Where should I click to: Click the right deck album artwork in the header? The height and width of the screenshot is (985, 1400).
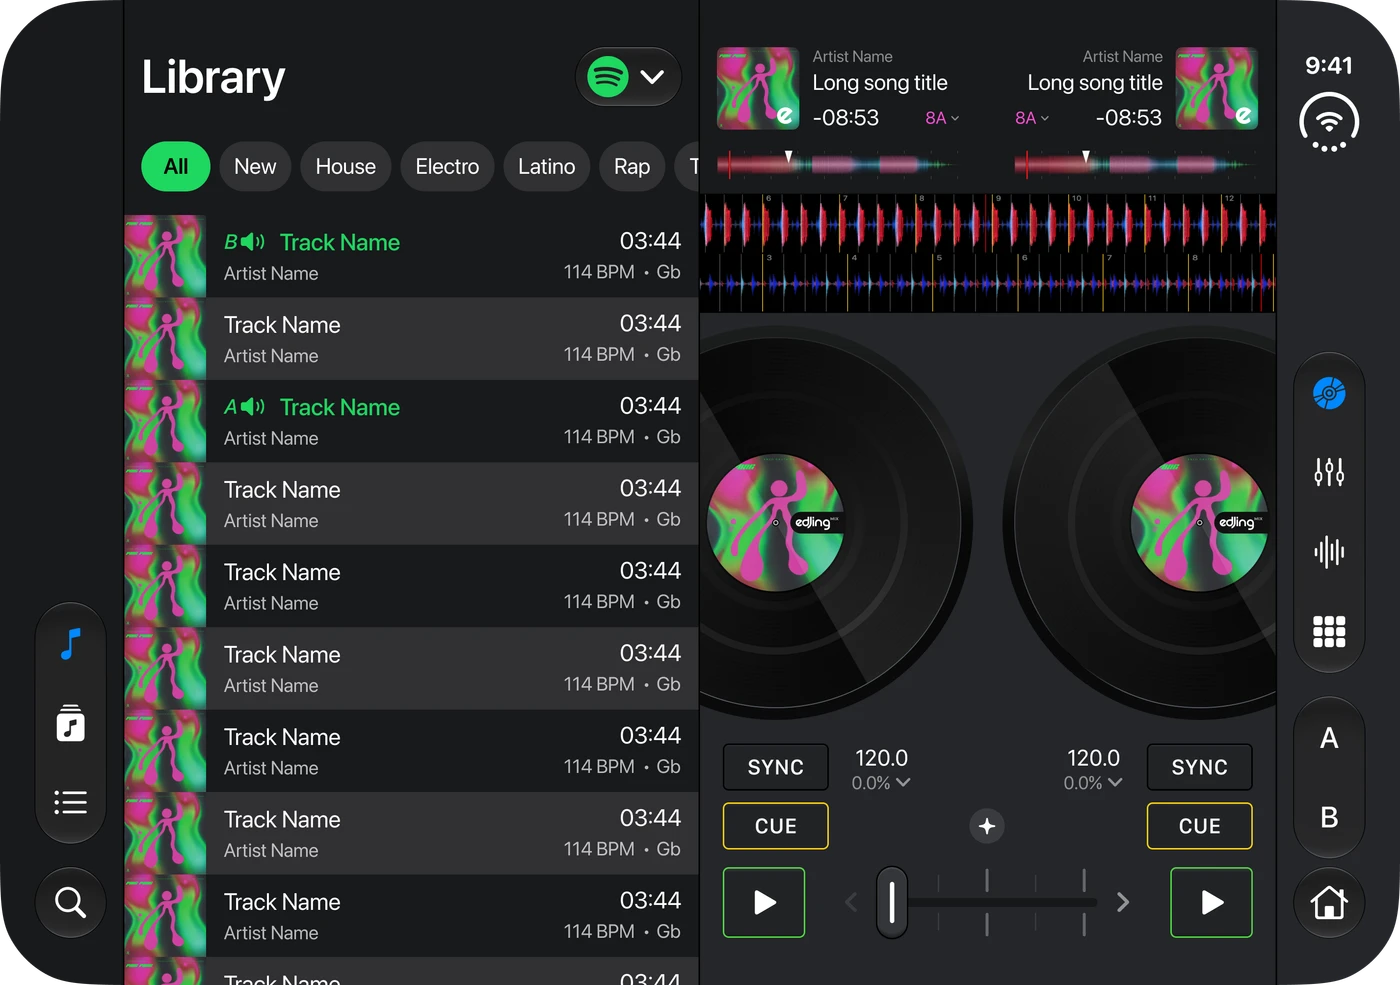tap(1217, 88)
